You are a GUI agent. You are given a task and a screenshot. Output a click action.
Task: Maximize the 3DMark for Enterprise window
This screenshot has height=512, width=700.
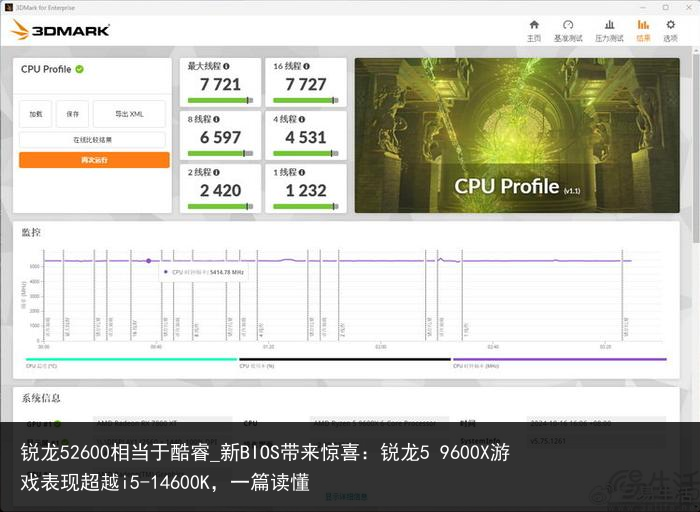666,8
